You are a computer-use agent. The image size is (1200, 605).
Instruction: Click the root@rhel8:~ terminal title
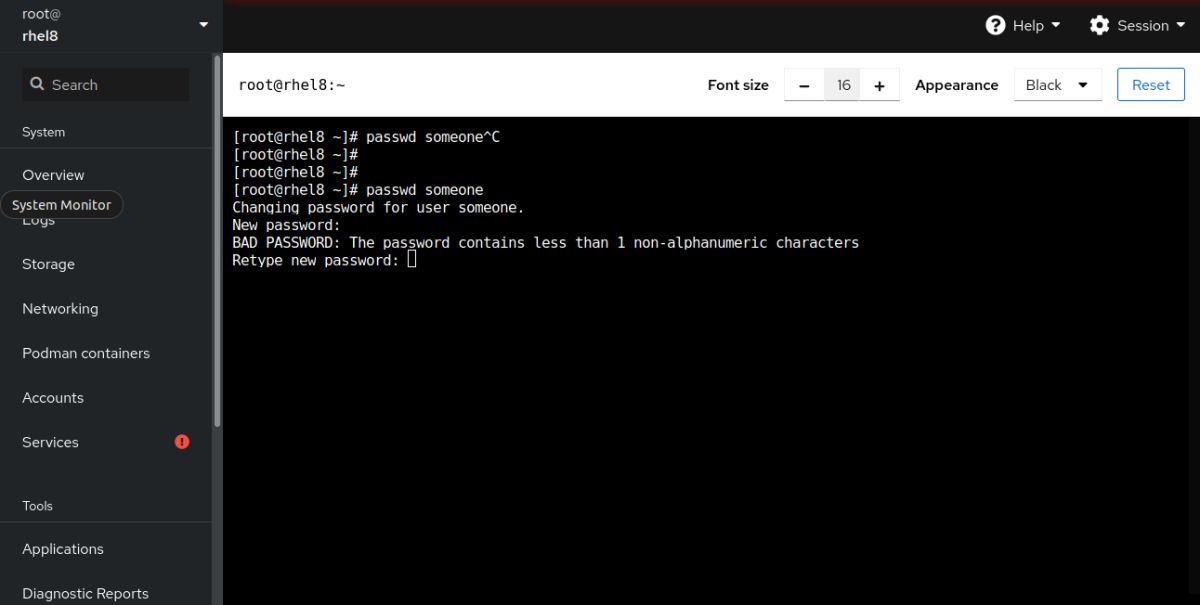[x=292, y=85]
